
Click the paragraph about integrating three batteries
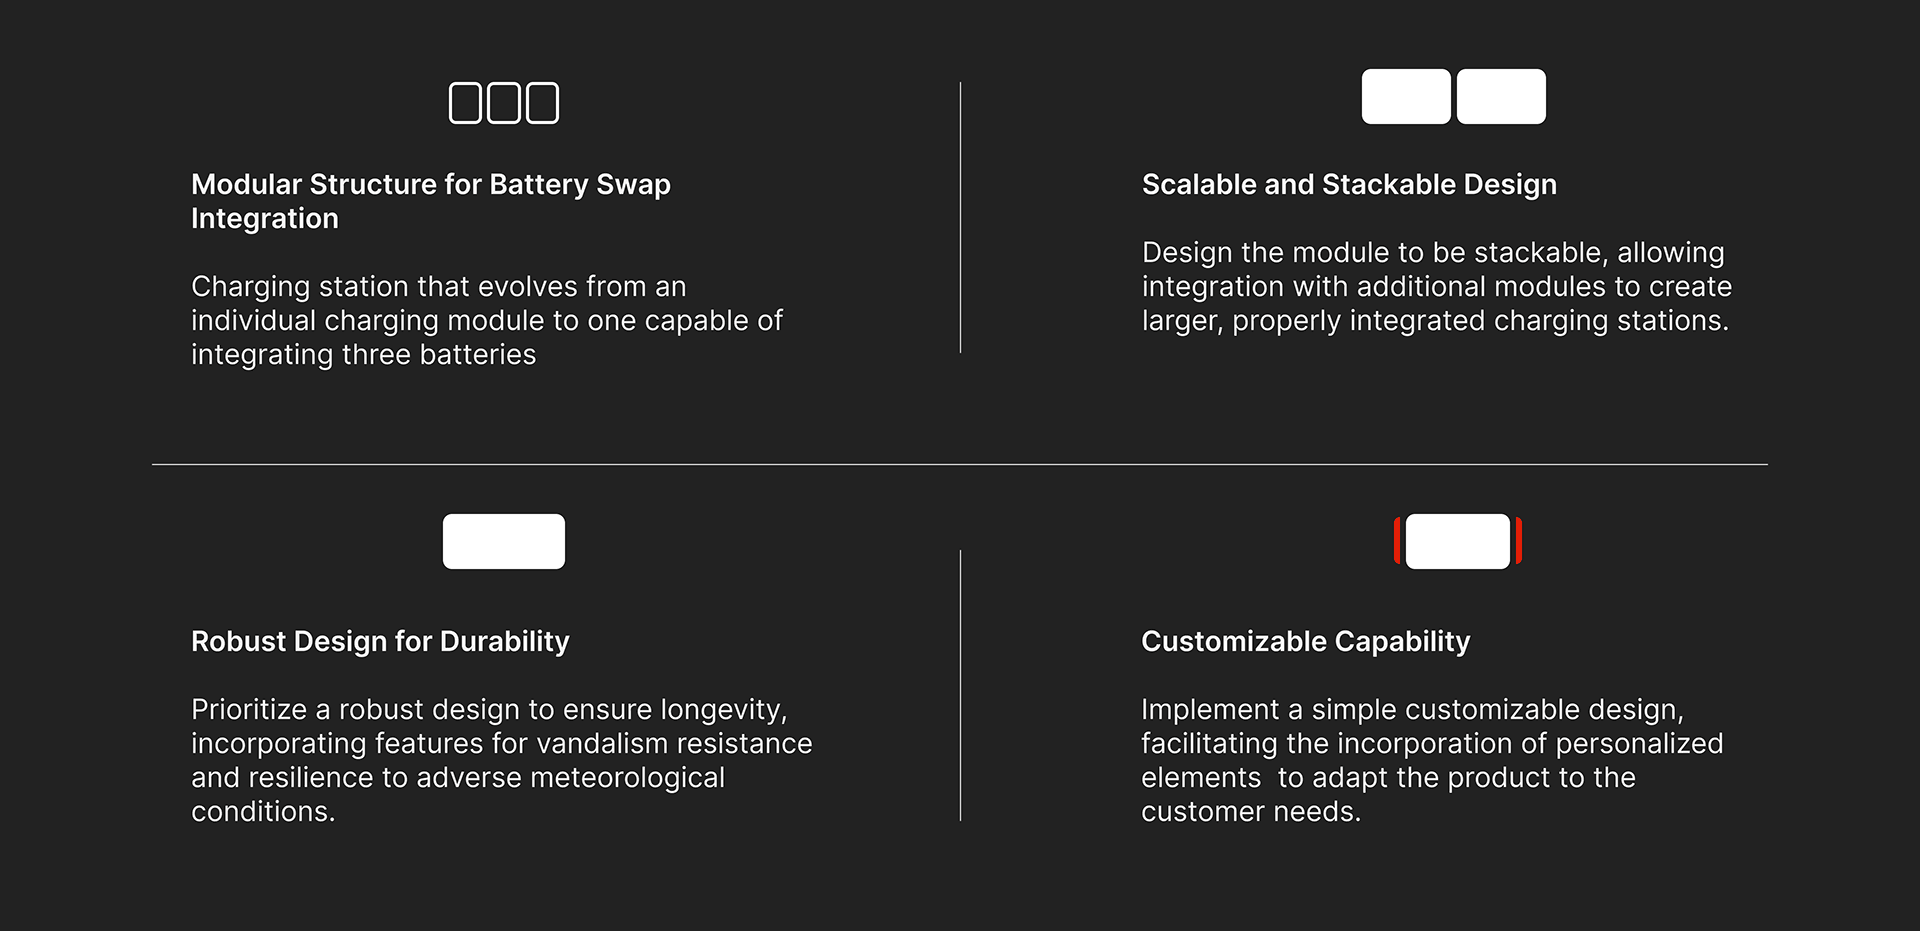486,320
